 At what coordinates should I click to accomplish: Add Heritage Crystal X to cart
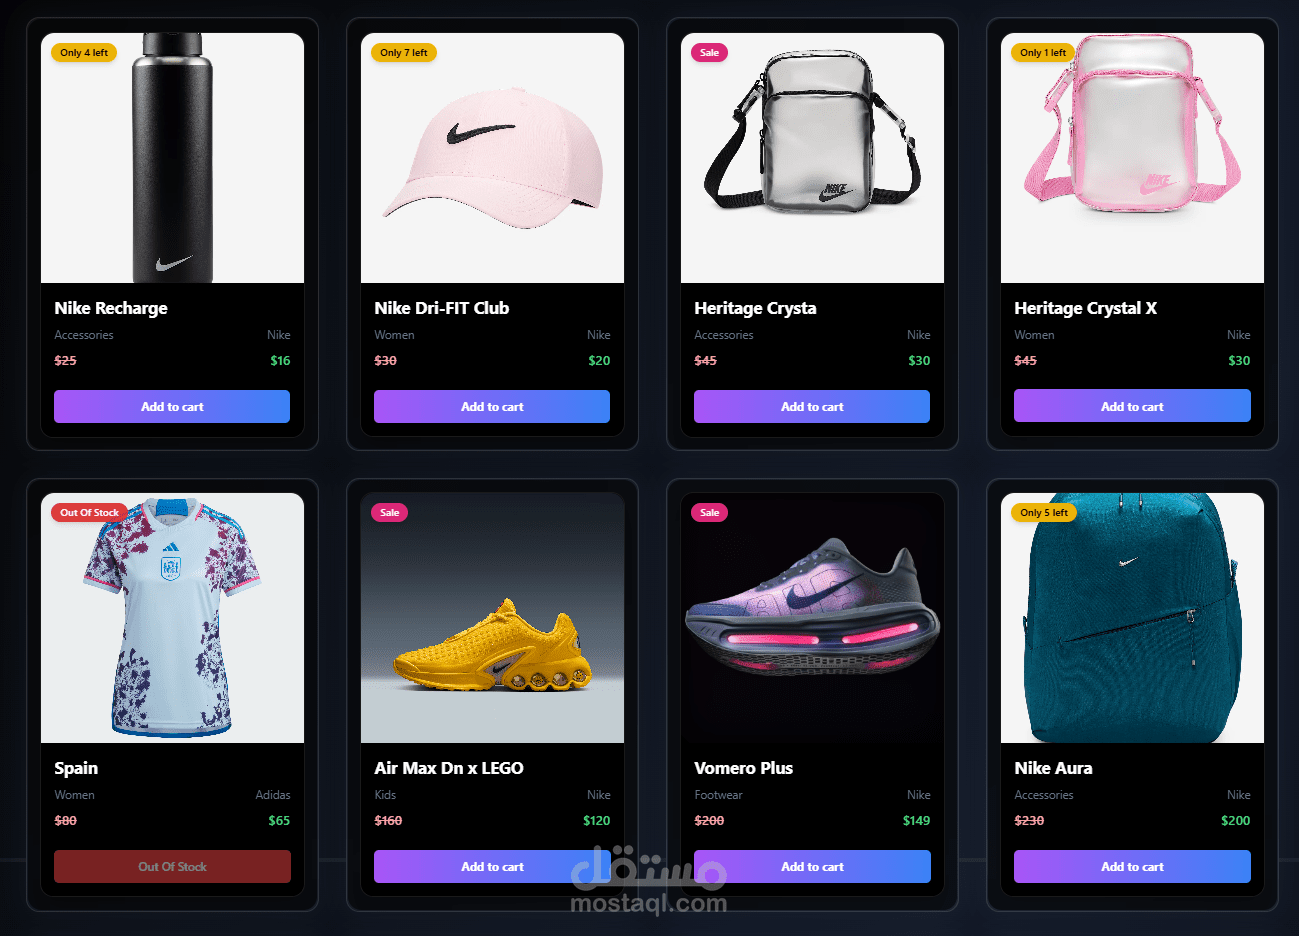(x=1132, y=406)
